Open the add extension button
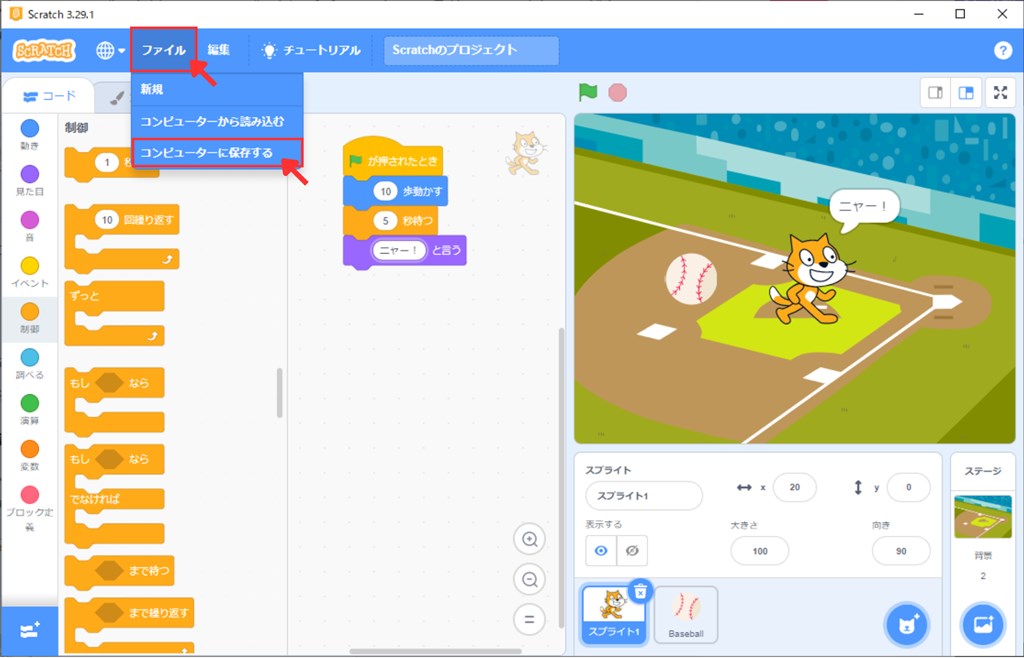1024x658 pixels. pyautogui.click(x=29, y=631)
